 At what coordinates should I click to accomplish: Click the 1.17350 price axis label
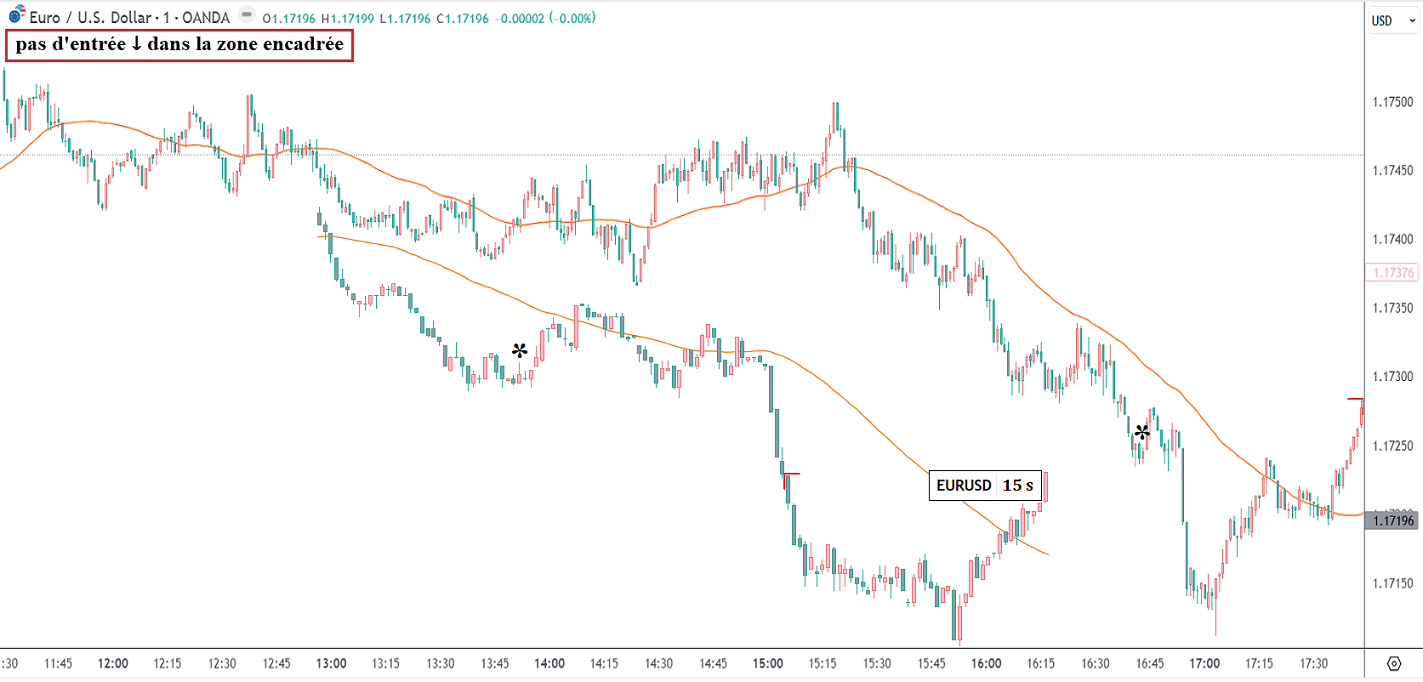pos(1393,308)
